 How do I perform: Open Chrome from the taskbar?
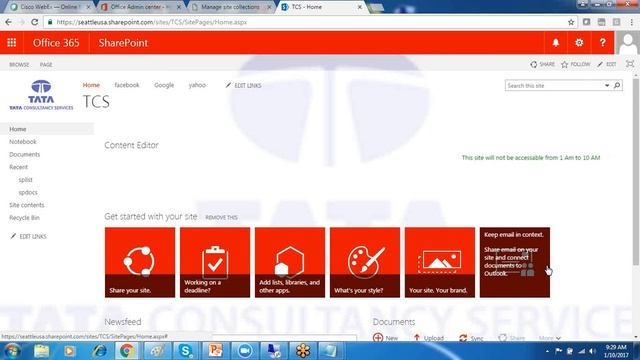[127, 351]
